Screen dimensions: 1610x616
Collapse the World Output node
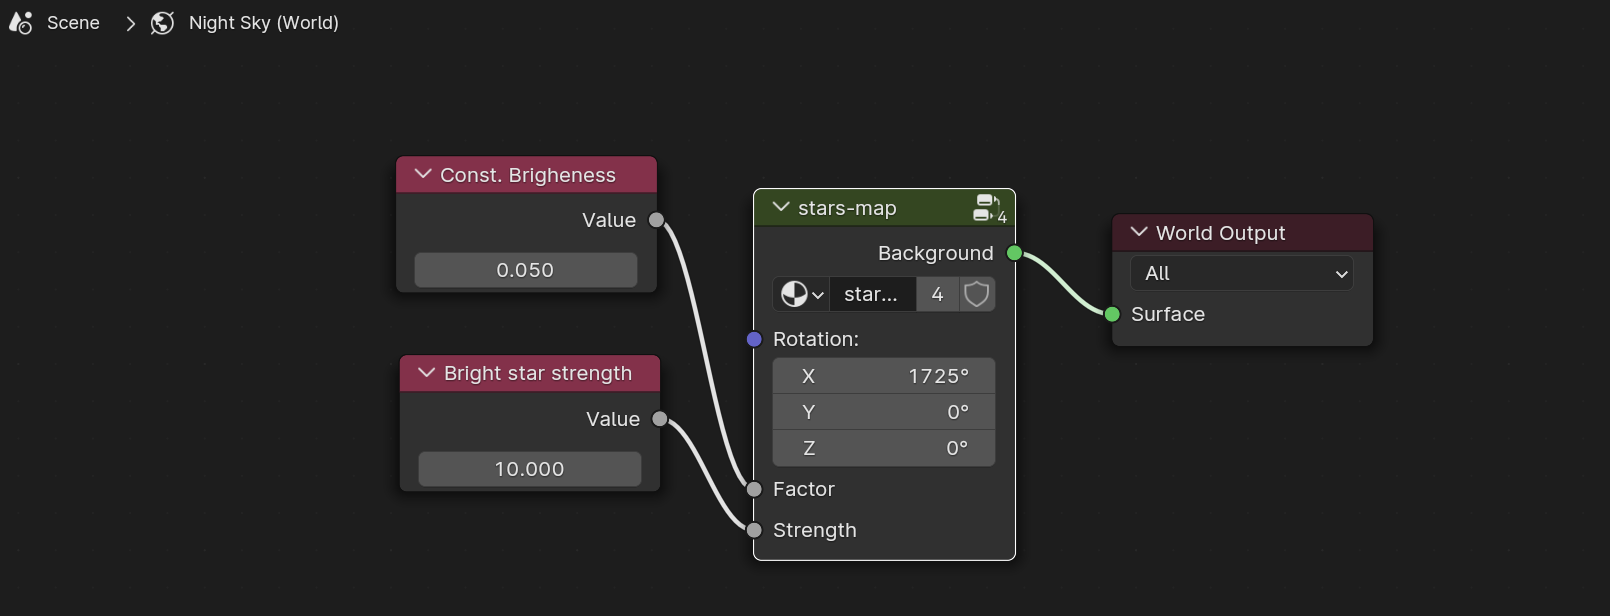pos(1139,232)
